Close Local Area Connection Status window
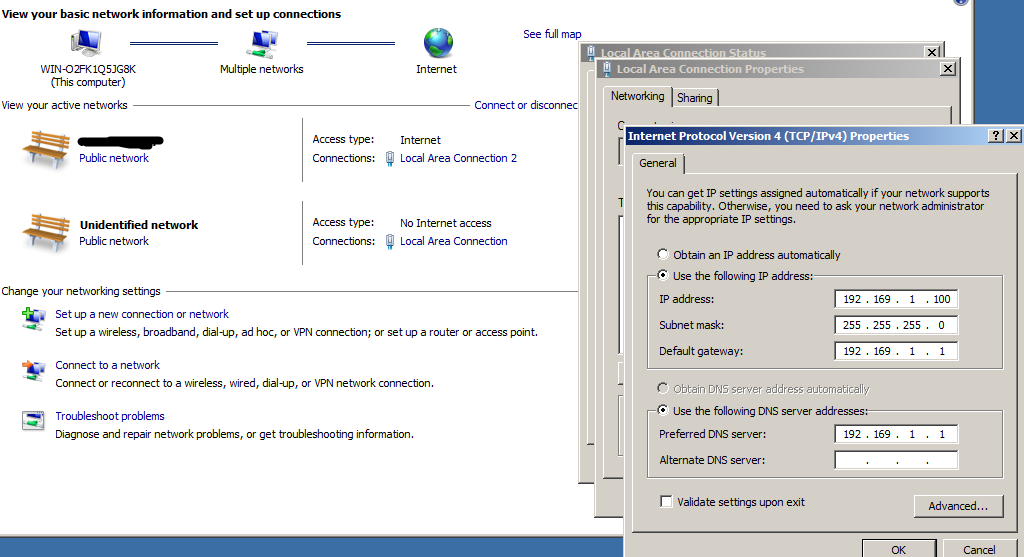 click(933, 52)
